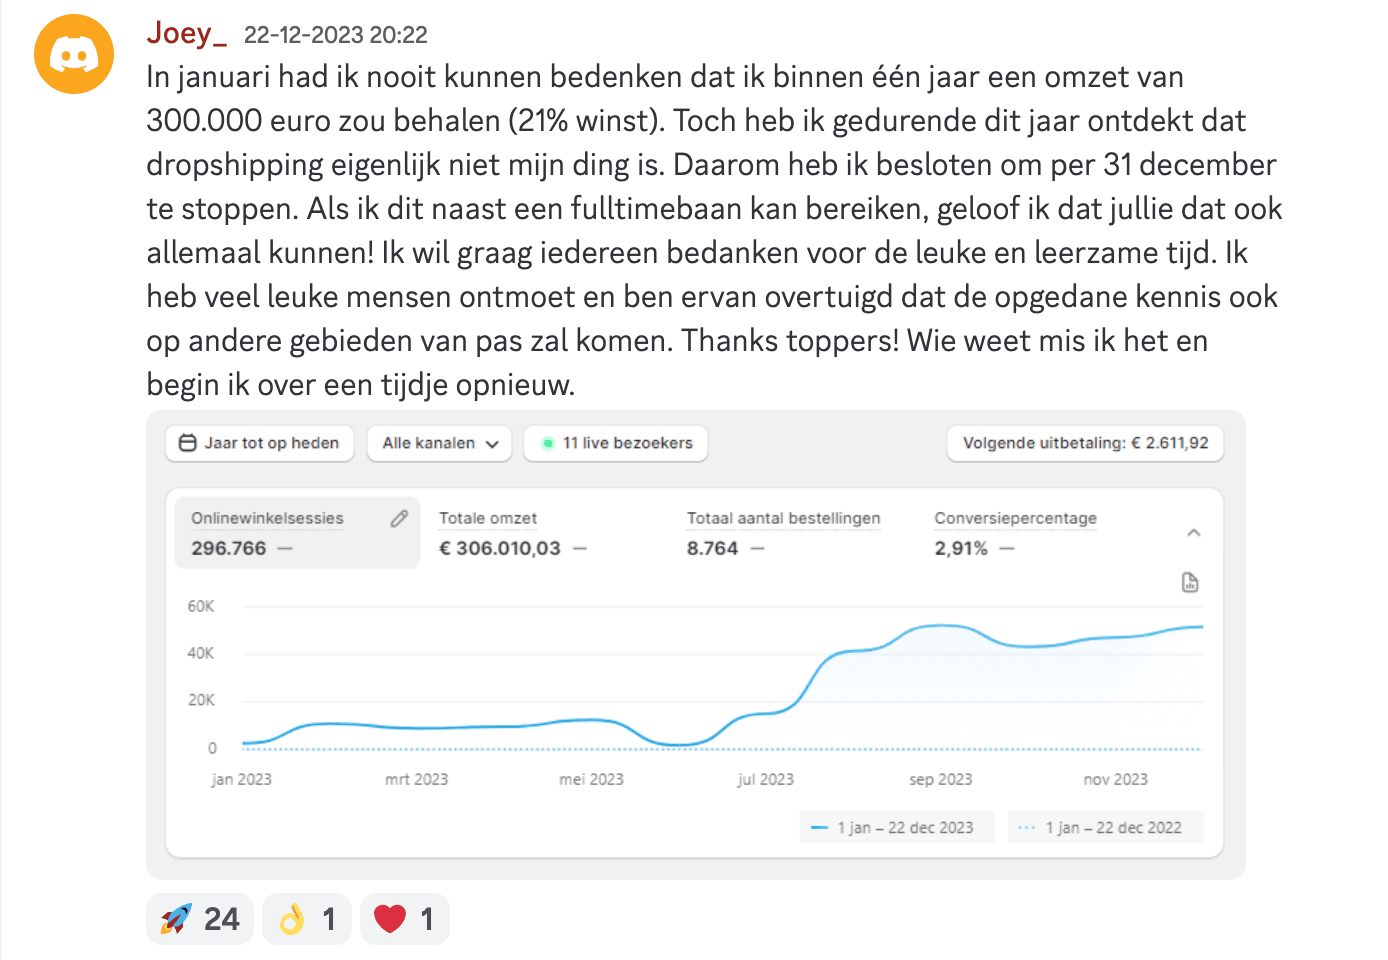1388x960 pixels.
Task: Click the green live visitors dot
Action: (x=548, y=443)
